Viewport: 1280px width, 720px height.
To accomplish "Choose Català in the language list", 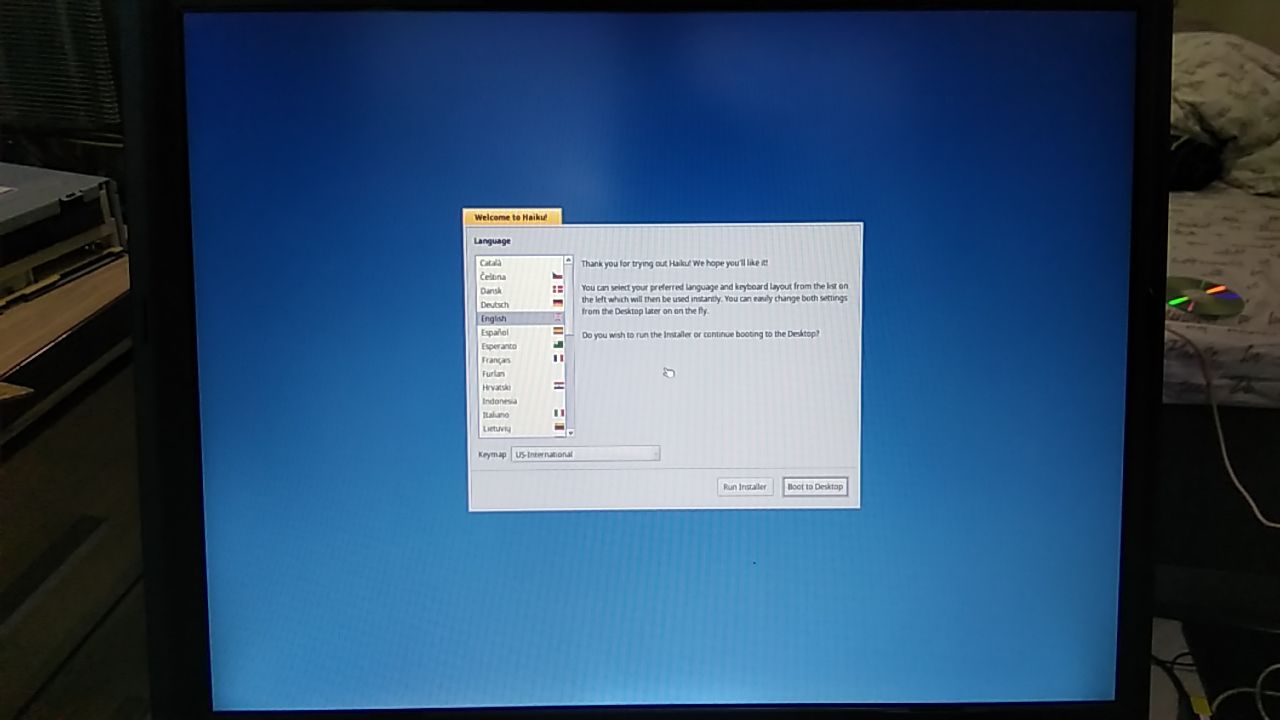I will point(521,263).
